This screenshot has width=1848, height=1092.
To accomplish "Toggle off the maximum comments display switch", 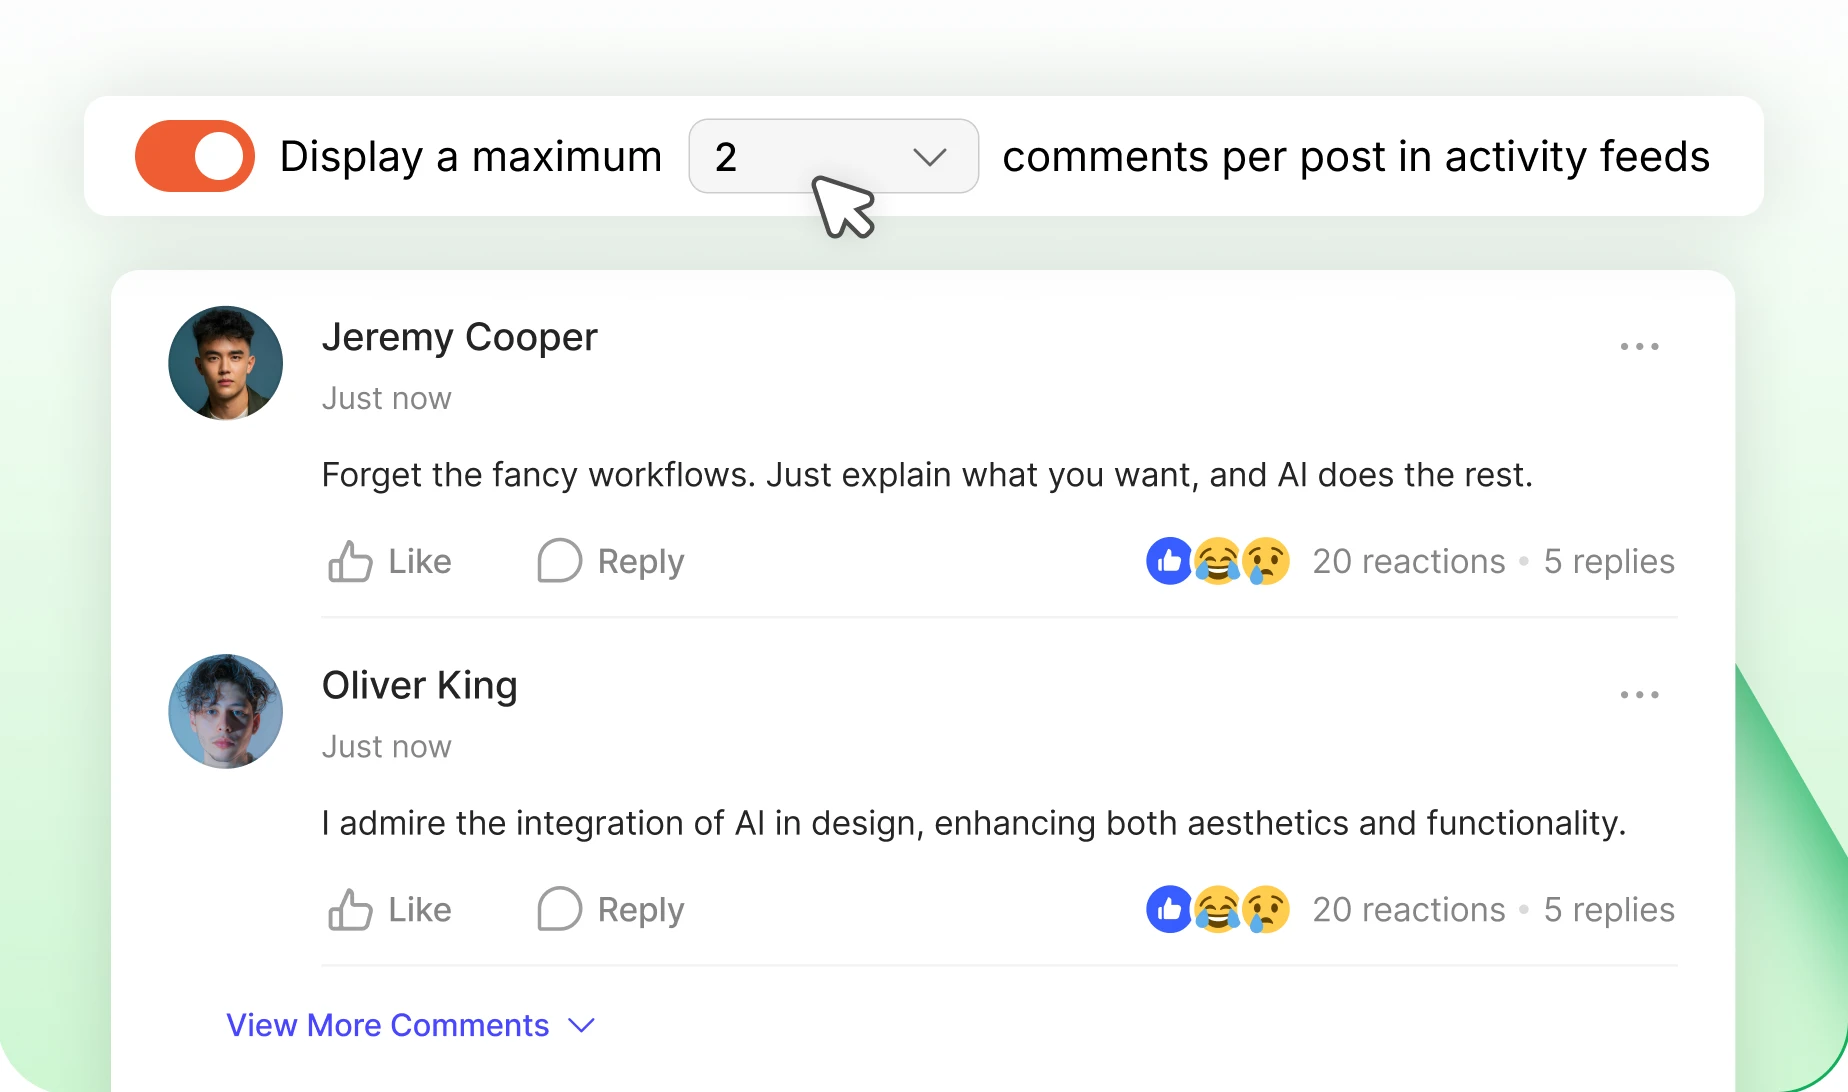I will tap(195, 156).
